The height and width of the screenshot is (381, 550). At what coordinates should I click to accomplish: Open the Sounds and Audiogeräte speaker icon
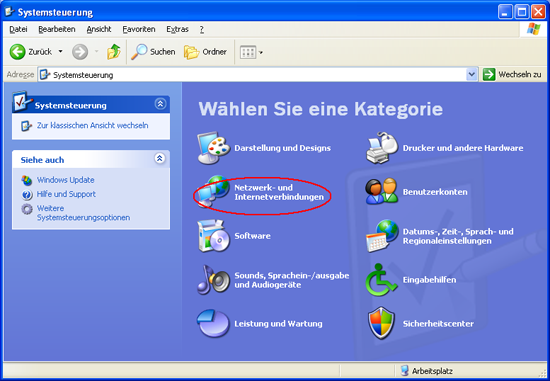[213, 280]
